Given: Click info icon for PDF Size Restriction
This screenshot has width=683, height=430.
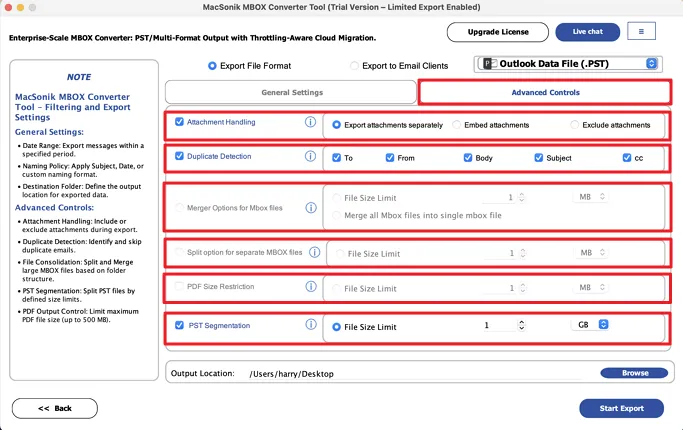Looking at the screenshot, I should click(x=311, y=286).
